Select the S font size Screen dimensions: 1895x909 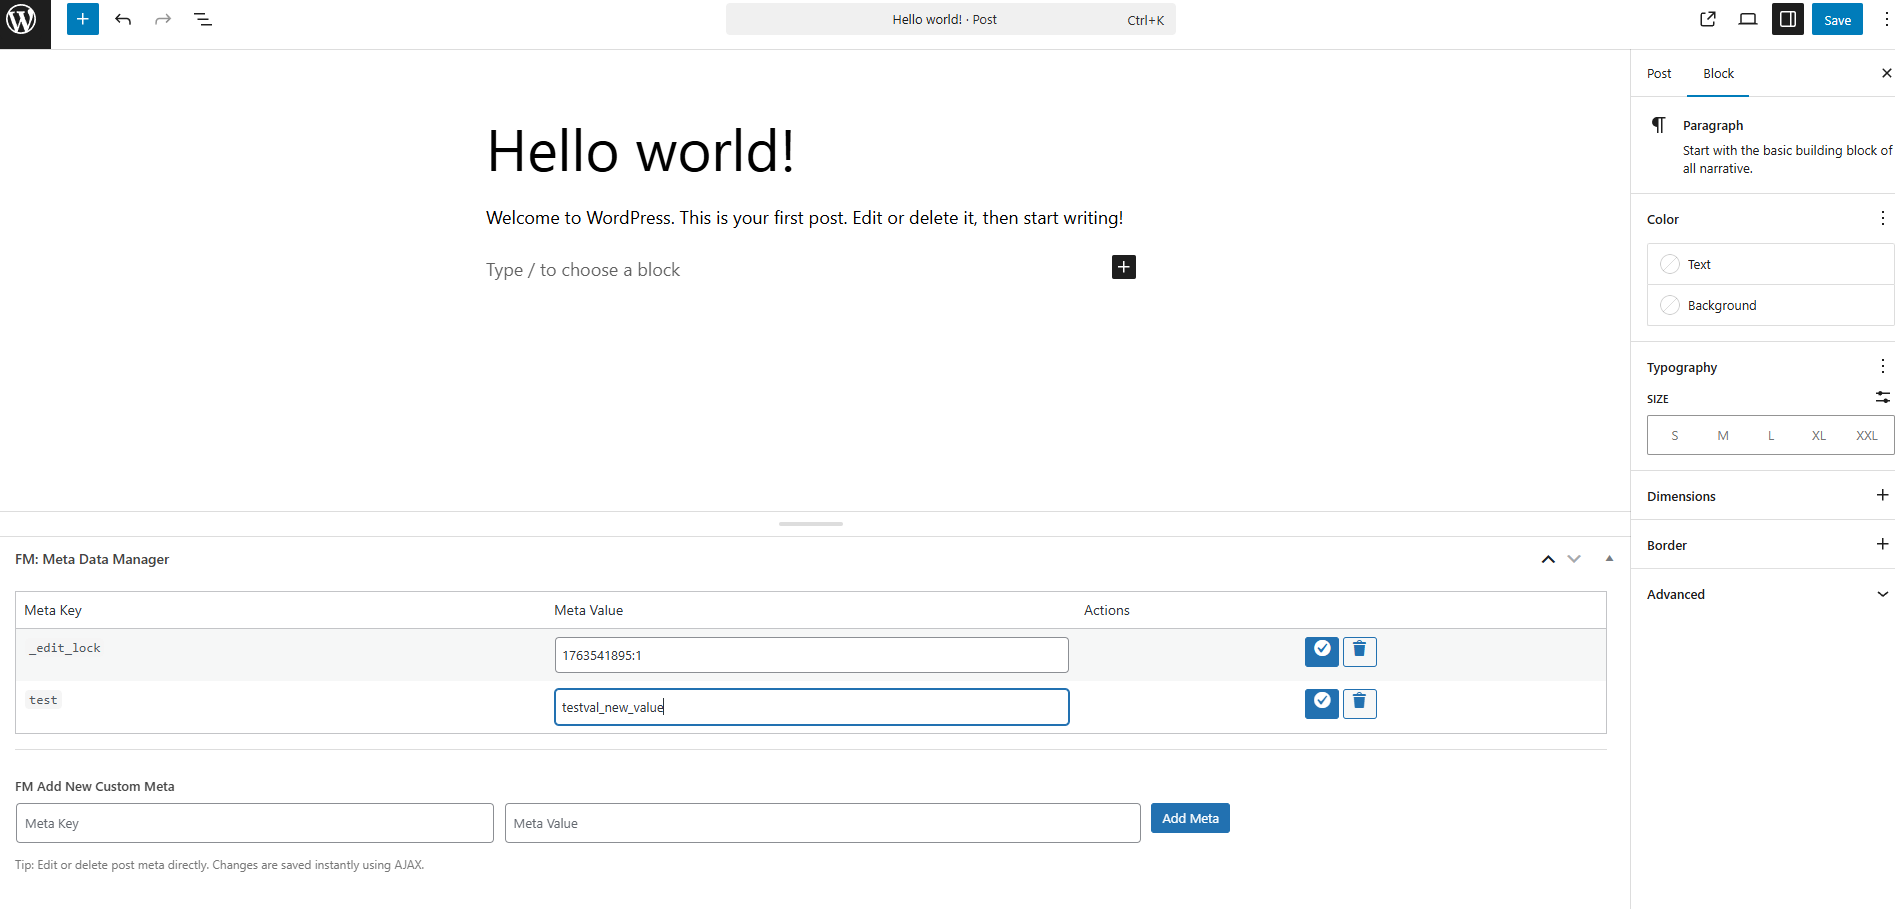[x=1674, y=435]
